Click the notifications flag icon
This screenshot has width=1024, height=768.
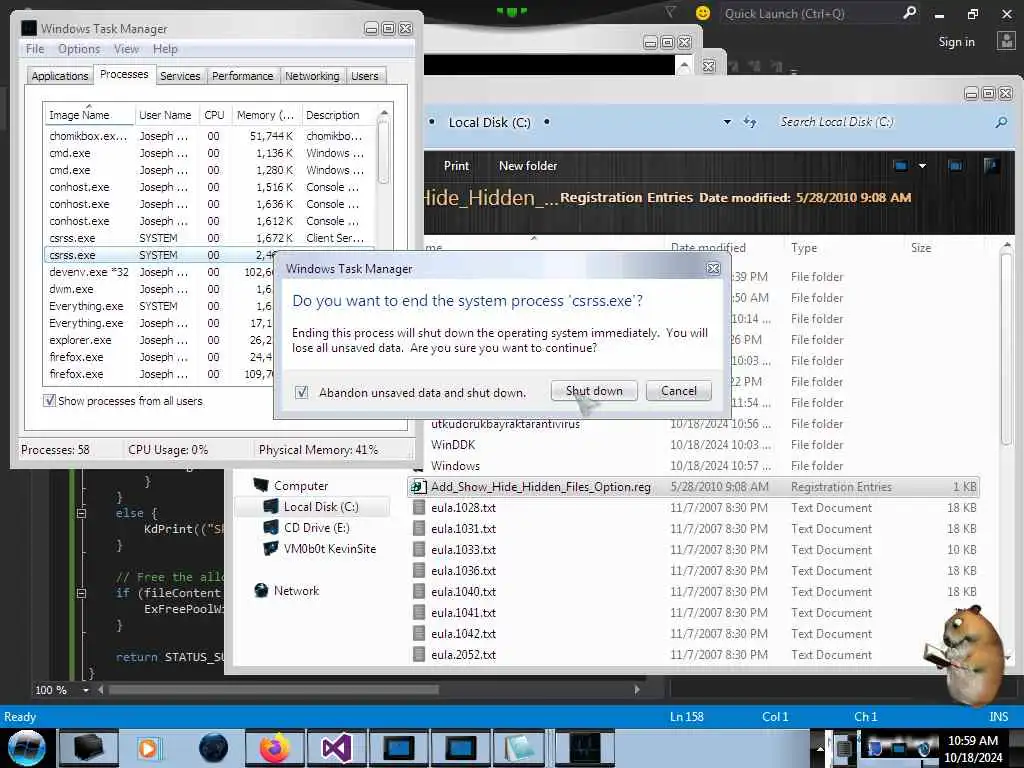tap(670, 12)
